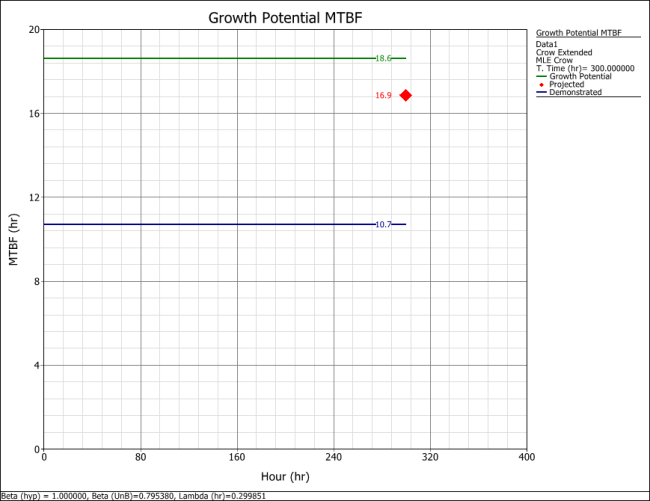Click the Crow Extended legend text
Viewport: 650px width, 501px height.
tap(564, 52)
